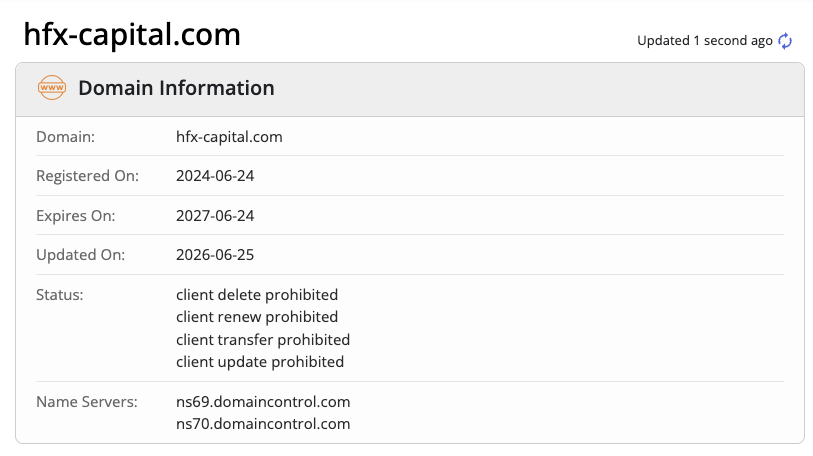This screenshot has width=813, height=456.
Task: Click name server ns70.domaincontrol.com
Action: tap(263, 424)
